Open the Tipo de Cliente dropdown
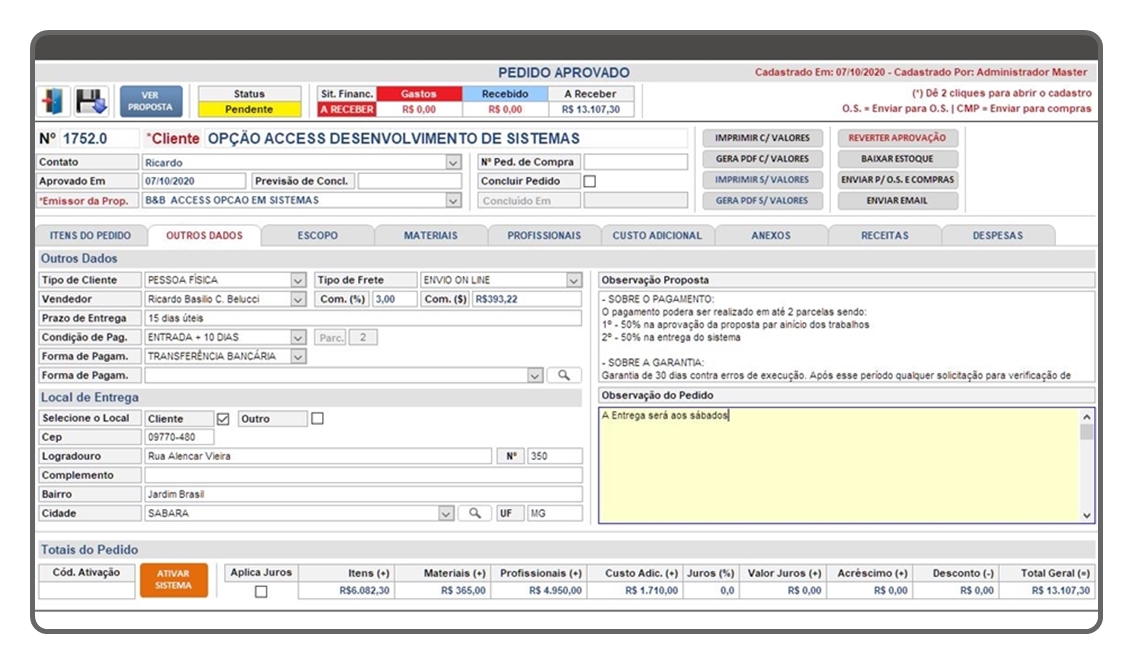The width and height of the screenshot is (1133, 664). pos(298,280)
